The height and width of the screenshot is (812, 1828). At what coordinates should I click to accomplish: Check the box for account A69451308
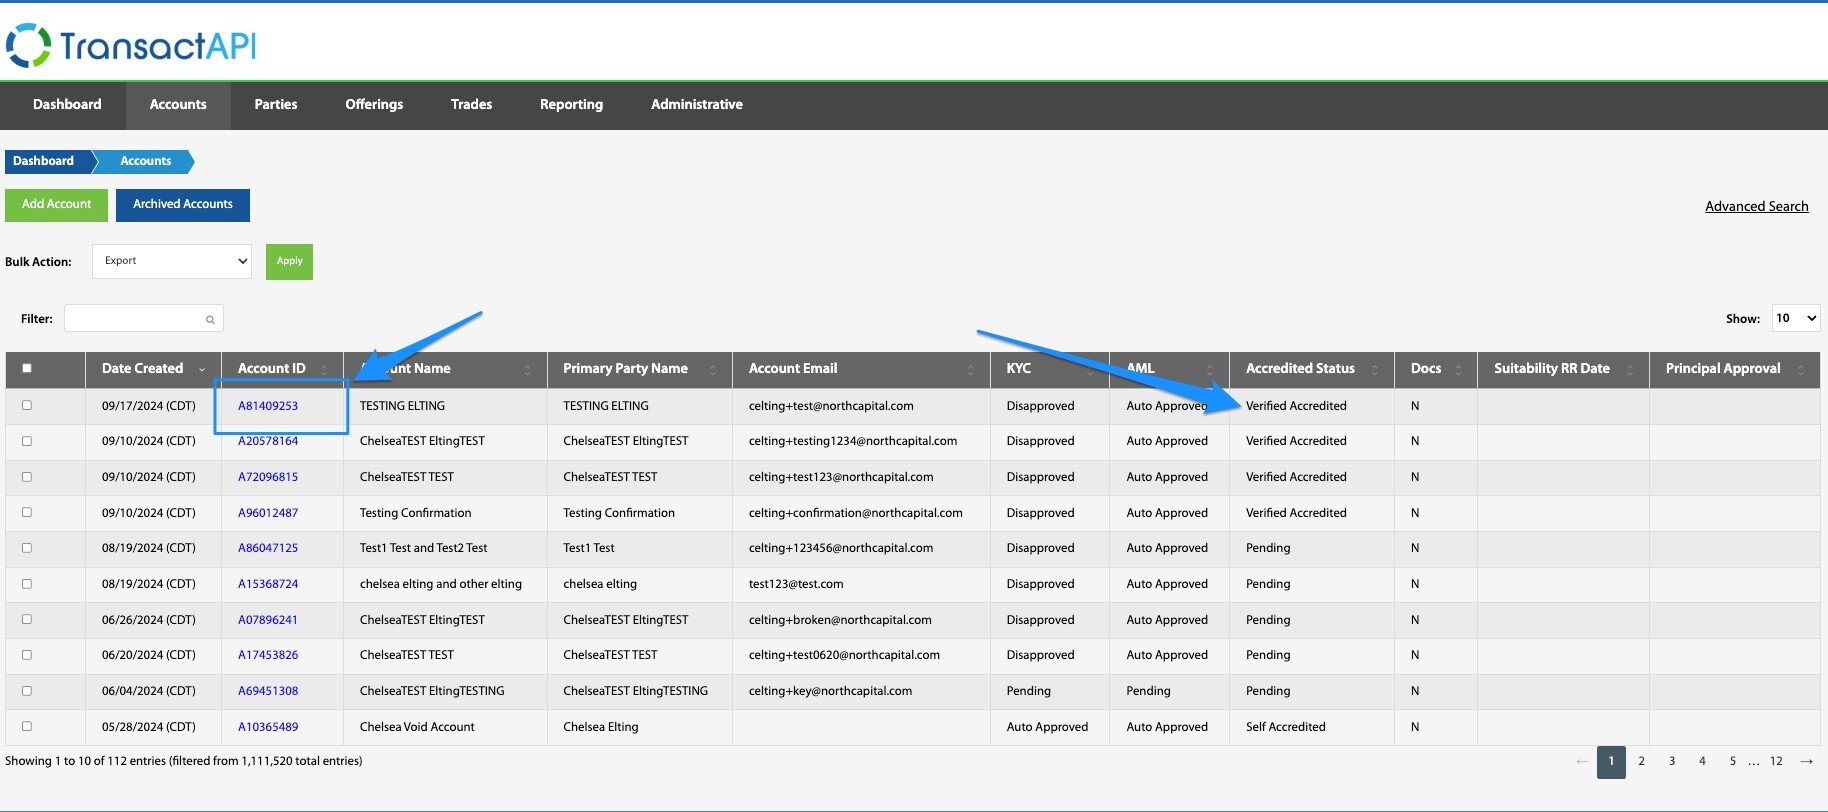pyautogui.click(x=27, y=691)
